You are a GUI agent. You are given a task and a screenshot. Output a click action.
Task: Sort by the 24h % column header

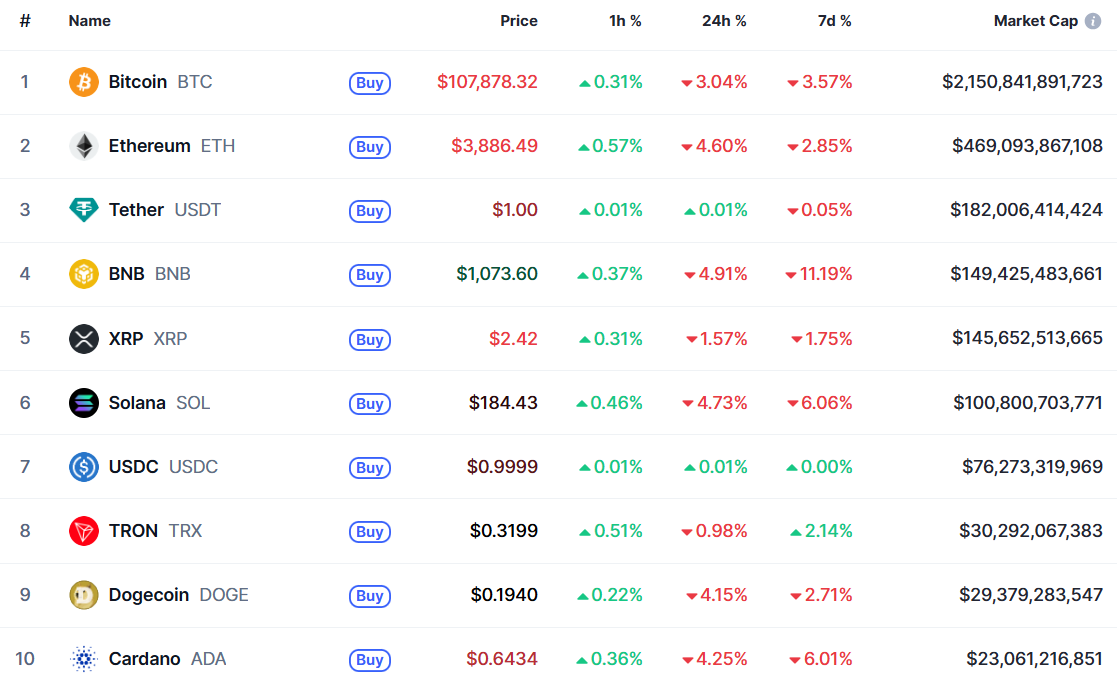tap(724, 21)
